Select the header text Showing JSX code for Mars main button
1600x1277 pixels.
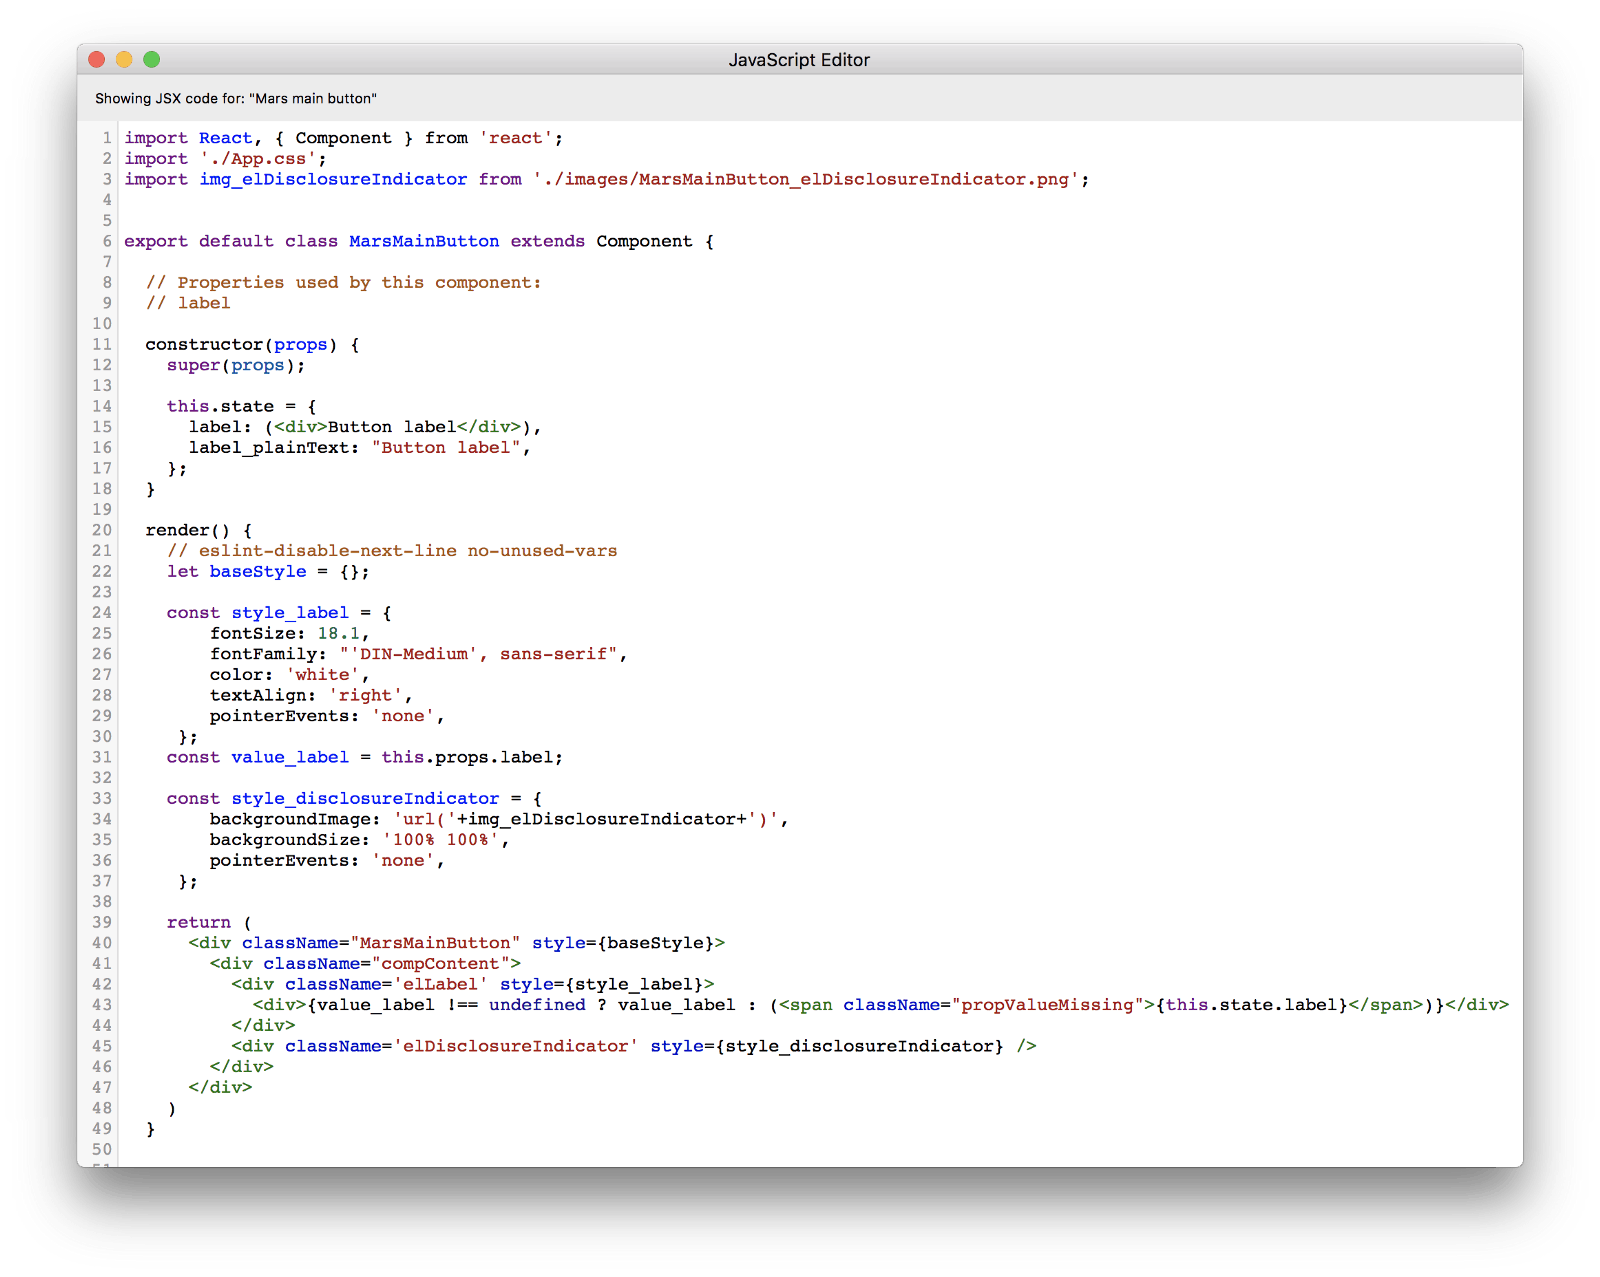click(236, 98)
